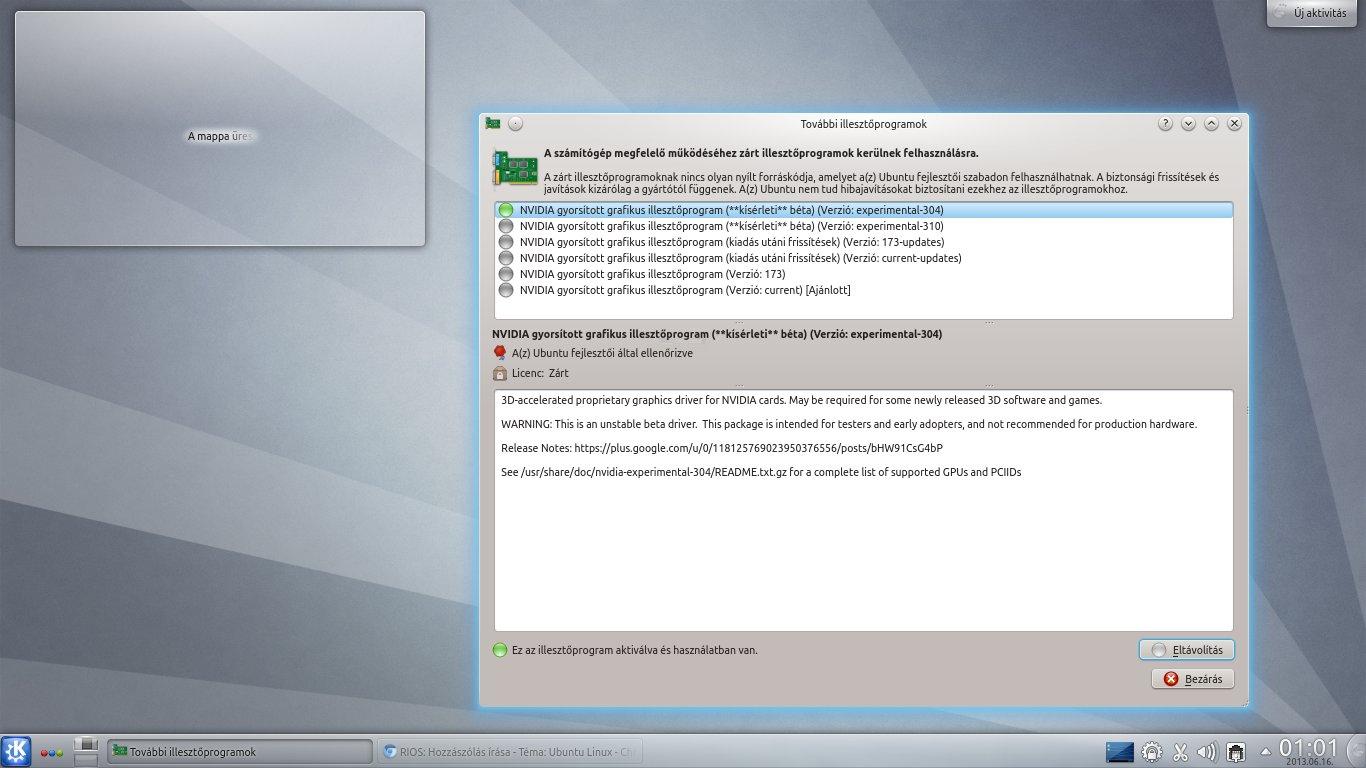Toggle the on-all-desktops pin button
This screenshot has height=768, width=1366.
515,124
